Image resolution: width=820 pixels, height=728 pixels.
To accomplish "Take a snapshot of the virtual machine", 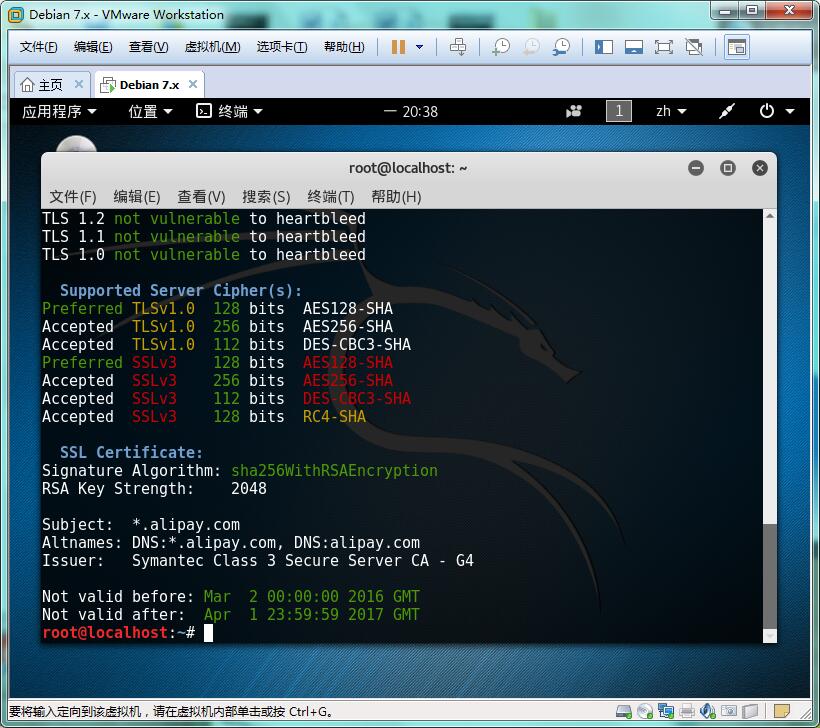I will 501,47.
